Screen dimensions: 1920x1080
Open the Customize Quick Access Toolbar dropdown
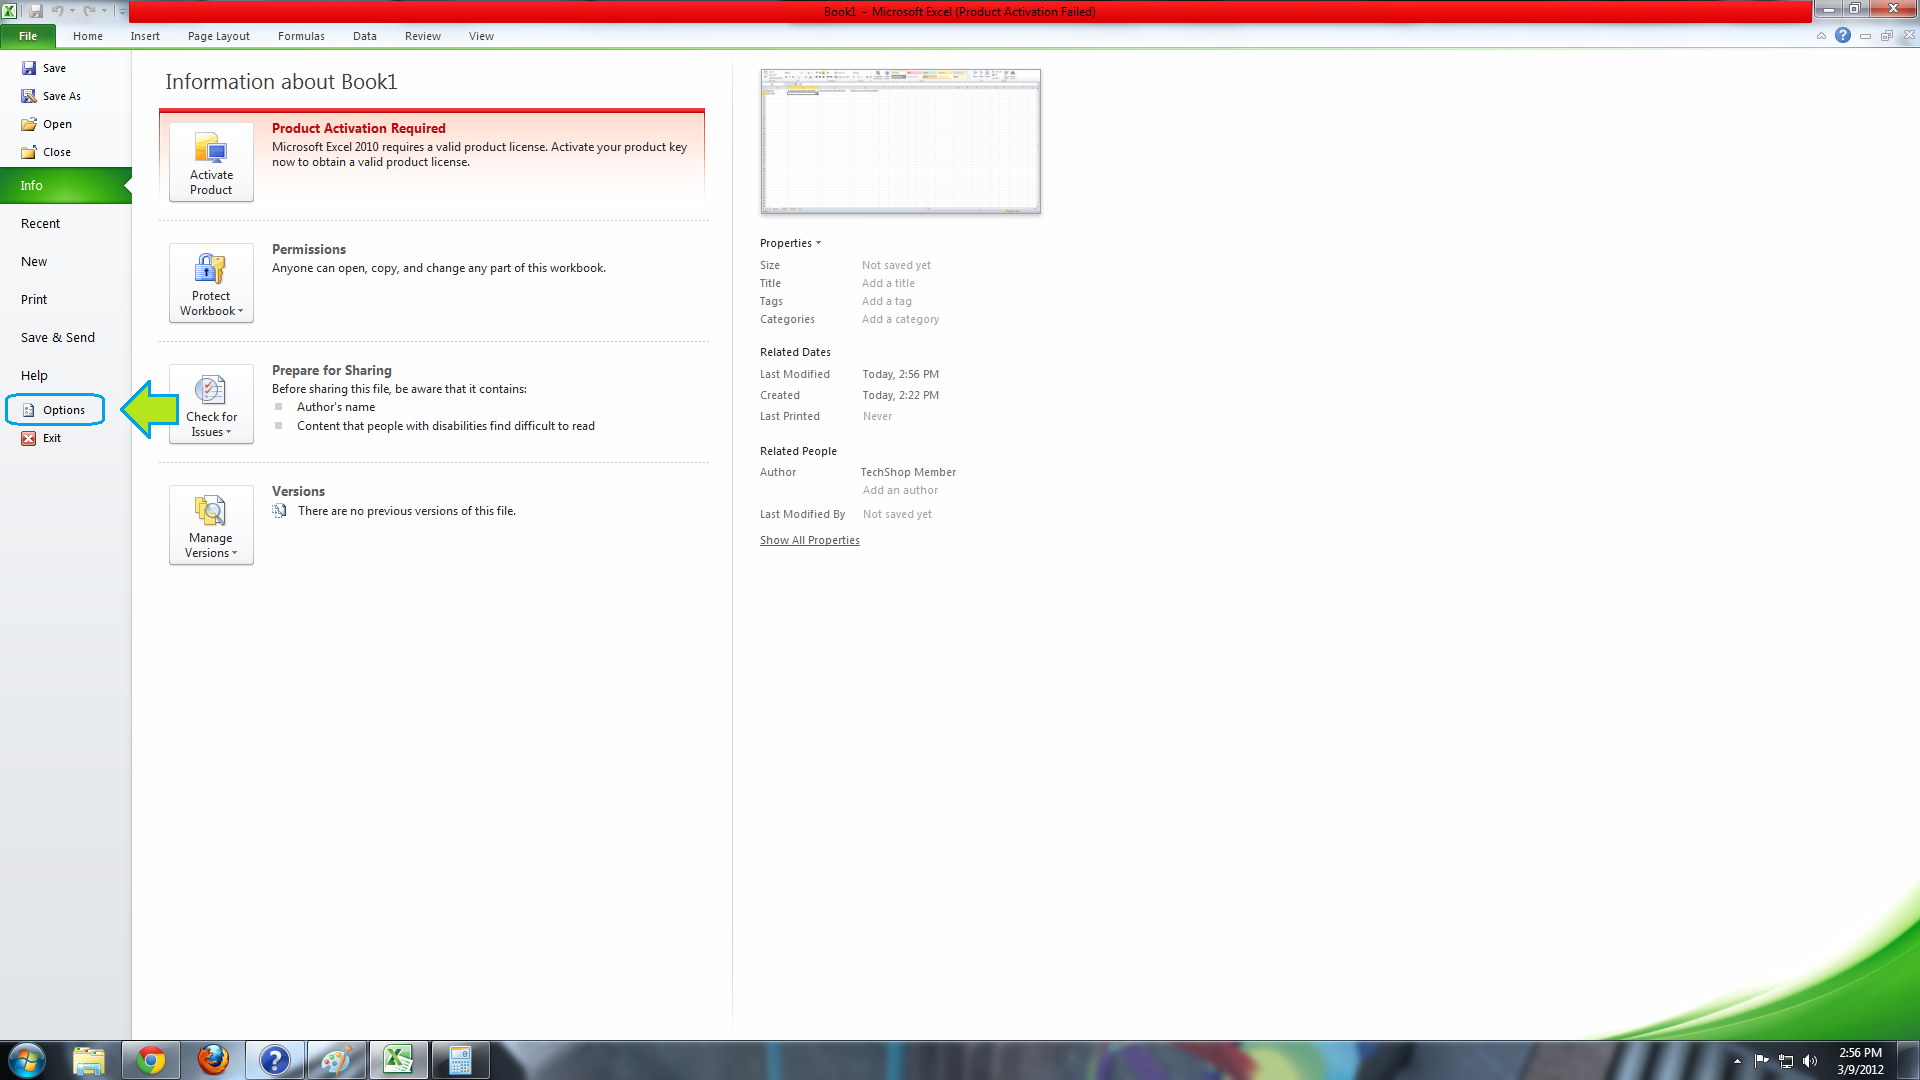[122, 11]
